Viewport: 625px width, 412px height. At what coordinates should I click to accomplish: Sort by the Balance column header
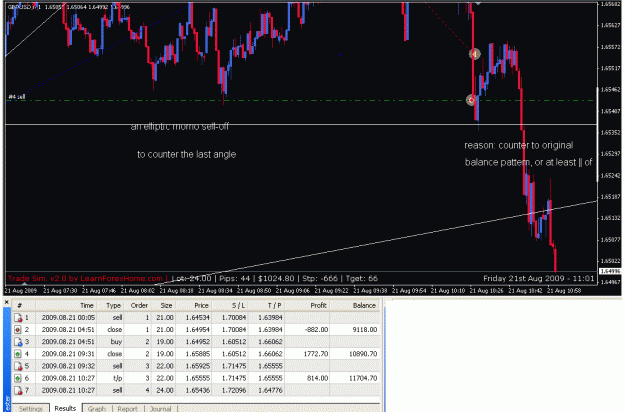coord(355,306)
